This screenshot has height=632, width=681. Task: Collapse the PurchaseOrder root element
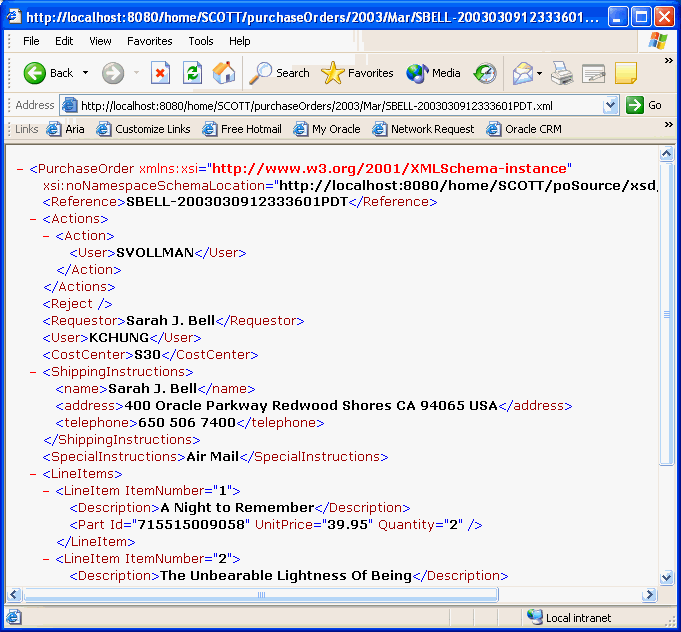click(x=21, y=169)
